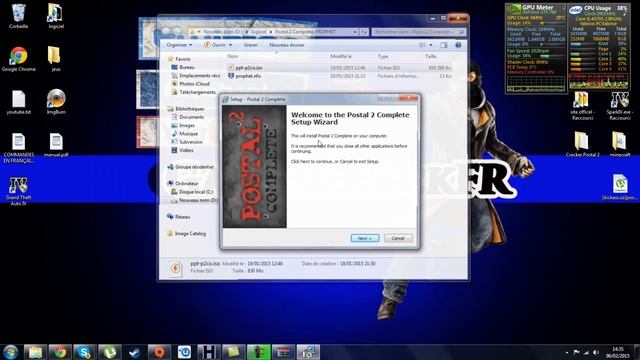Image resolution: width=640 pixels, height=360 pixels.
Task: Click Graver in the Explorer toolbar
Action: coord(251,45)
